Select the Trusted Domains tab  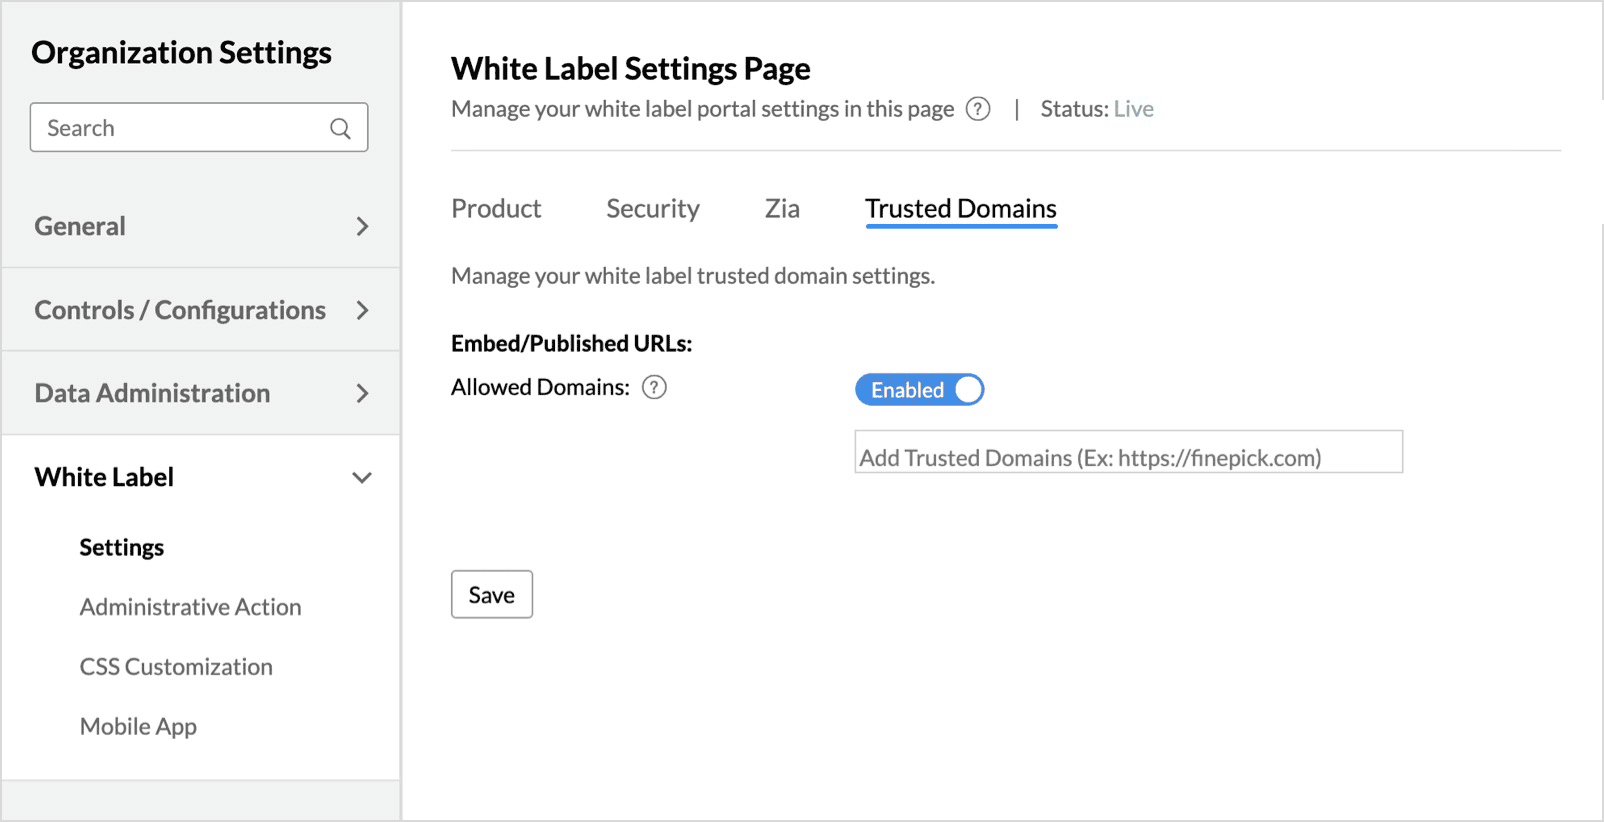pos(960,209)
